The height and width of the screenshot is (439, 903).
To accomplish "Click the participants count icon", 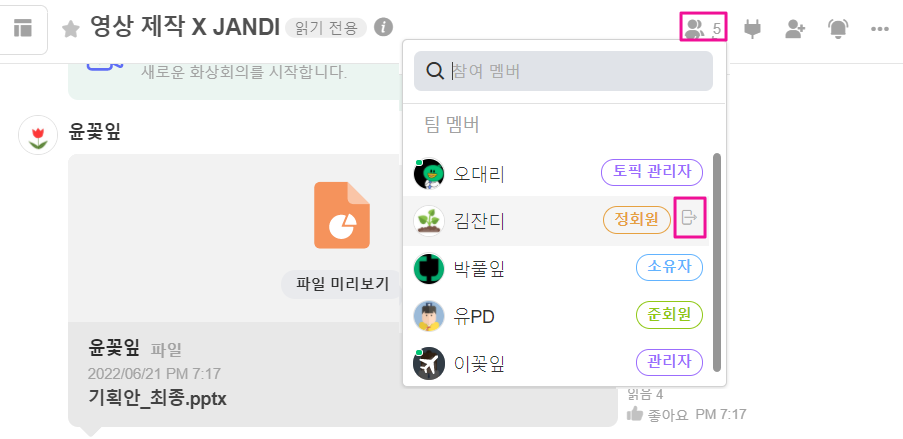I will click(x=702, y=28).
